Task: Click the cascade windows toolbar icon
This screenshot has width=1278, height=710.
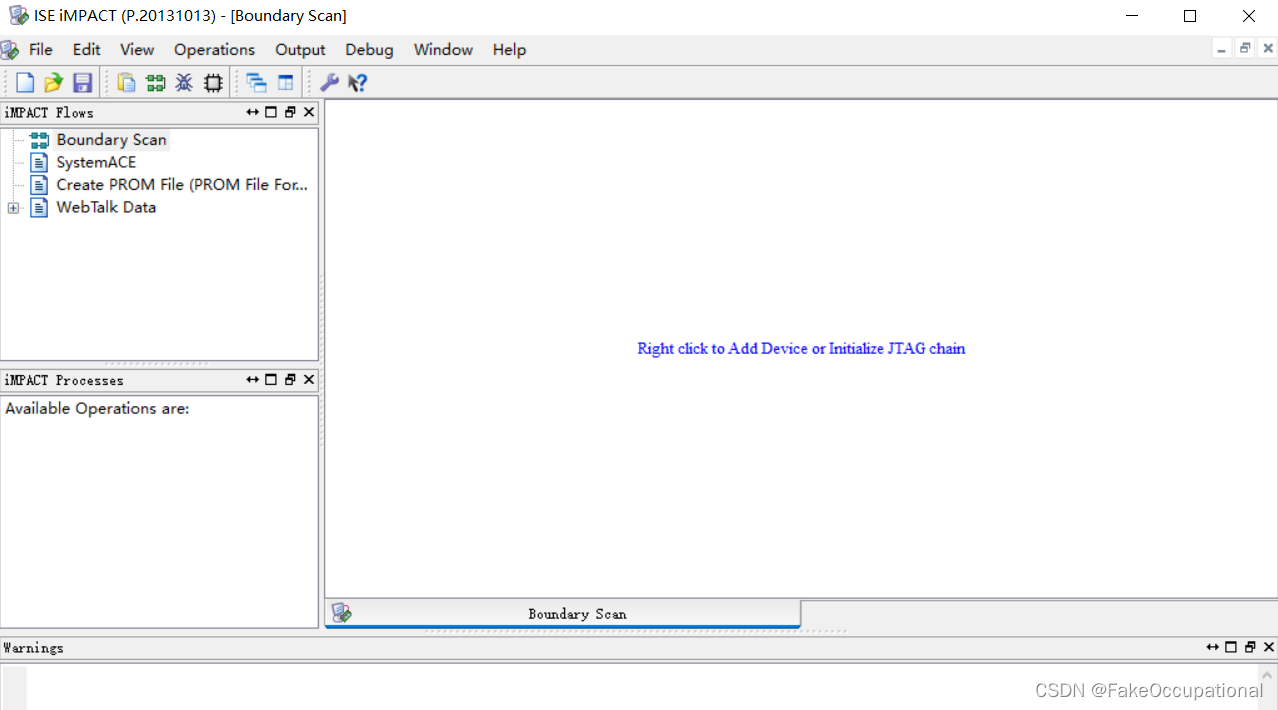Action: [x=257, y=83]
